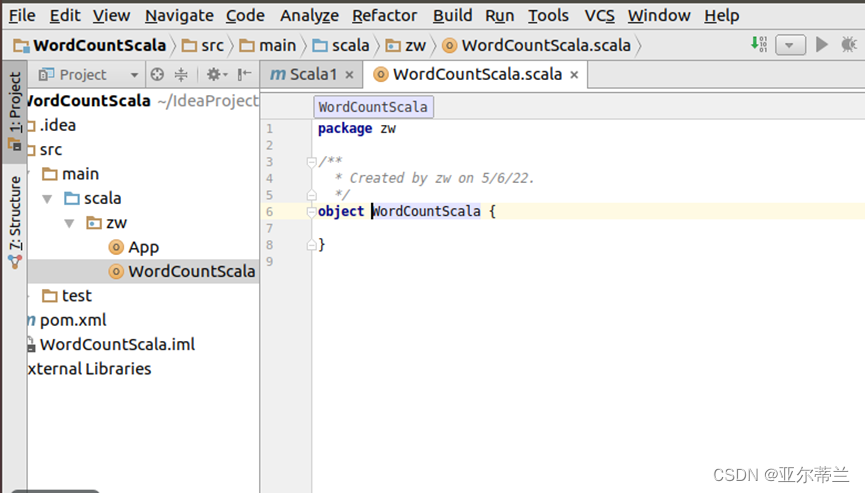Select the .idea folder
The image size is (865, 493).
pyautogui.click(x=57, y=125)
